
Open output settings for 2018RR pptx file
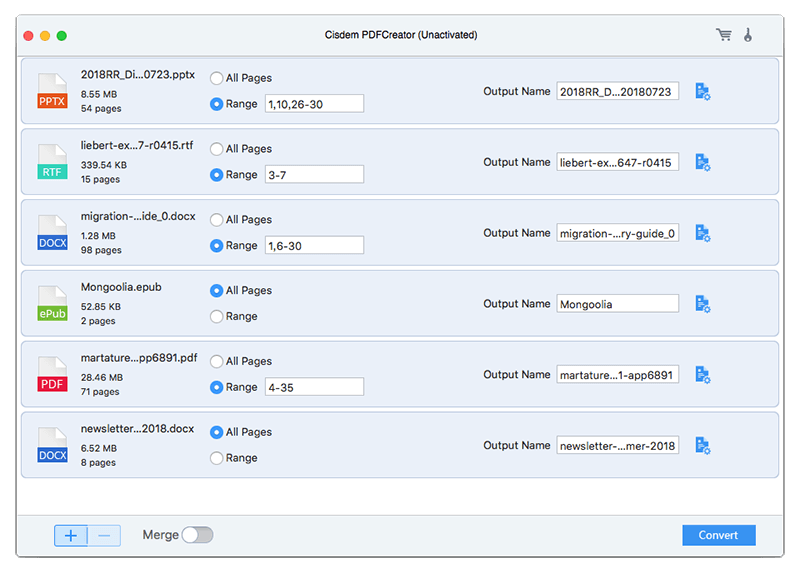point(703,92)
